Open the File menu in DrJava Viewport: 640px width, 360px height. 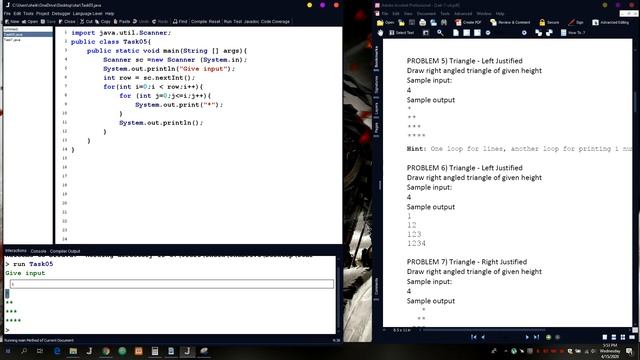click(x=7, y=13)
